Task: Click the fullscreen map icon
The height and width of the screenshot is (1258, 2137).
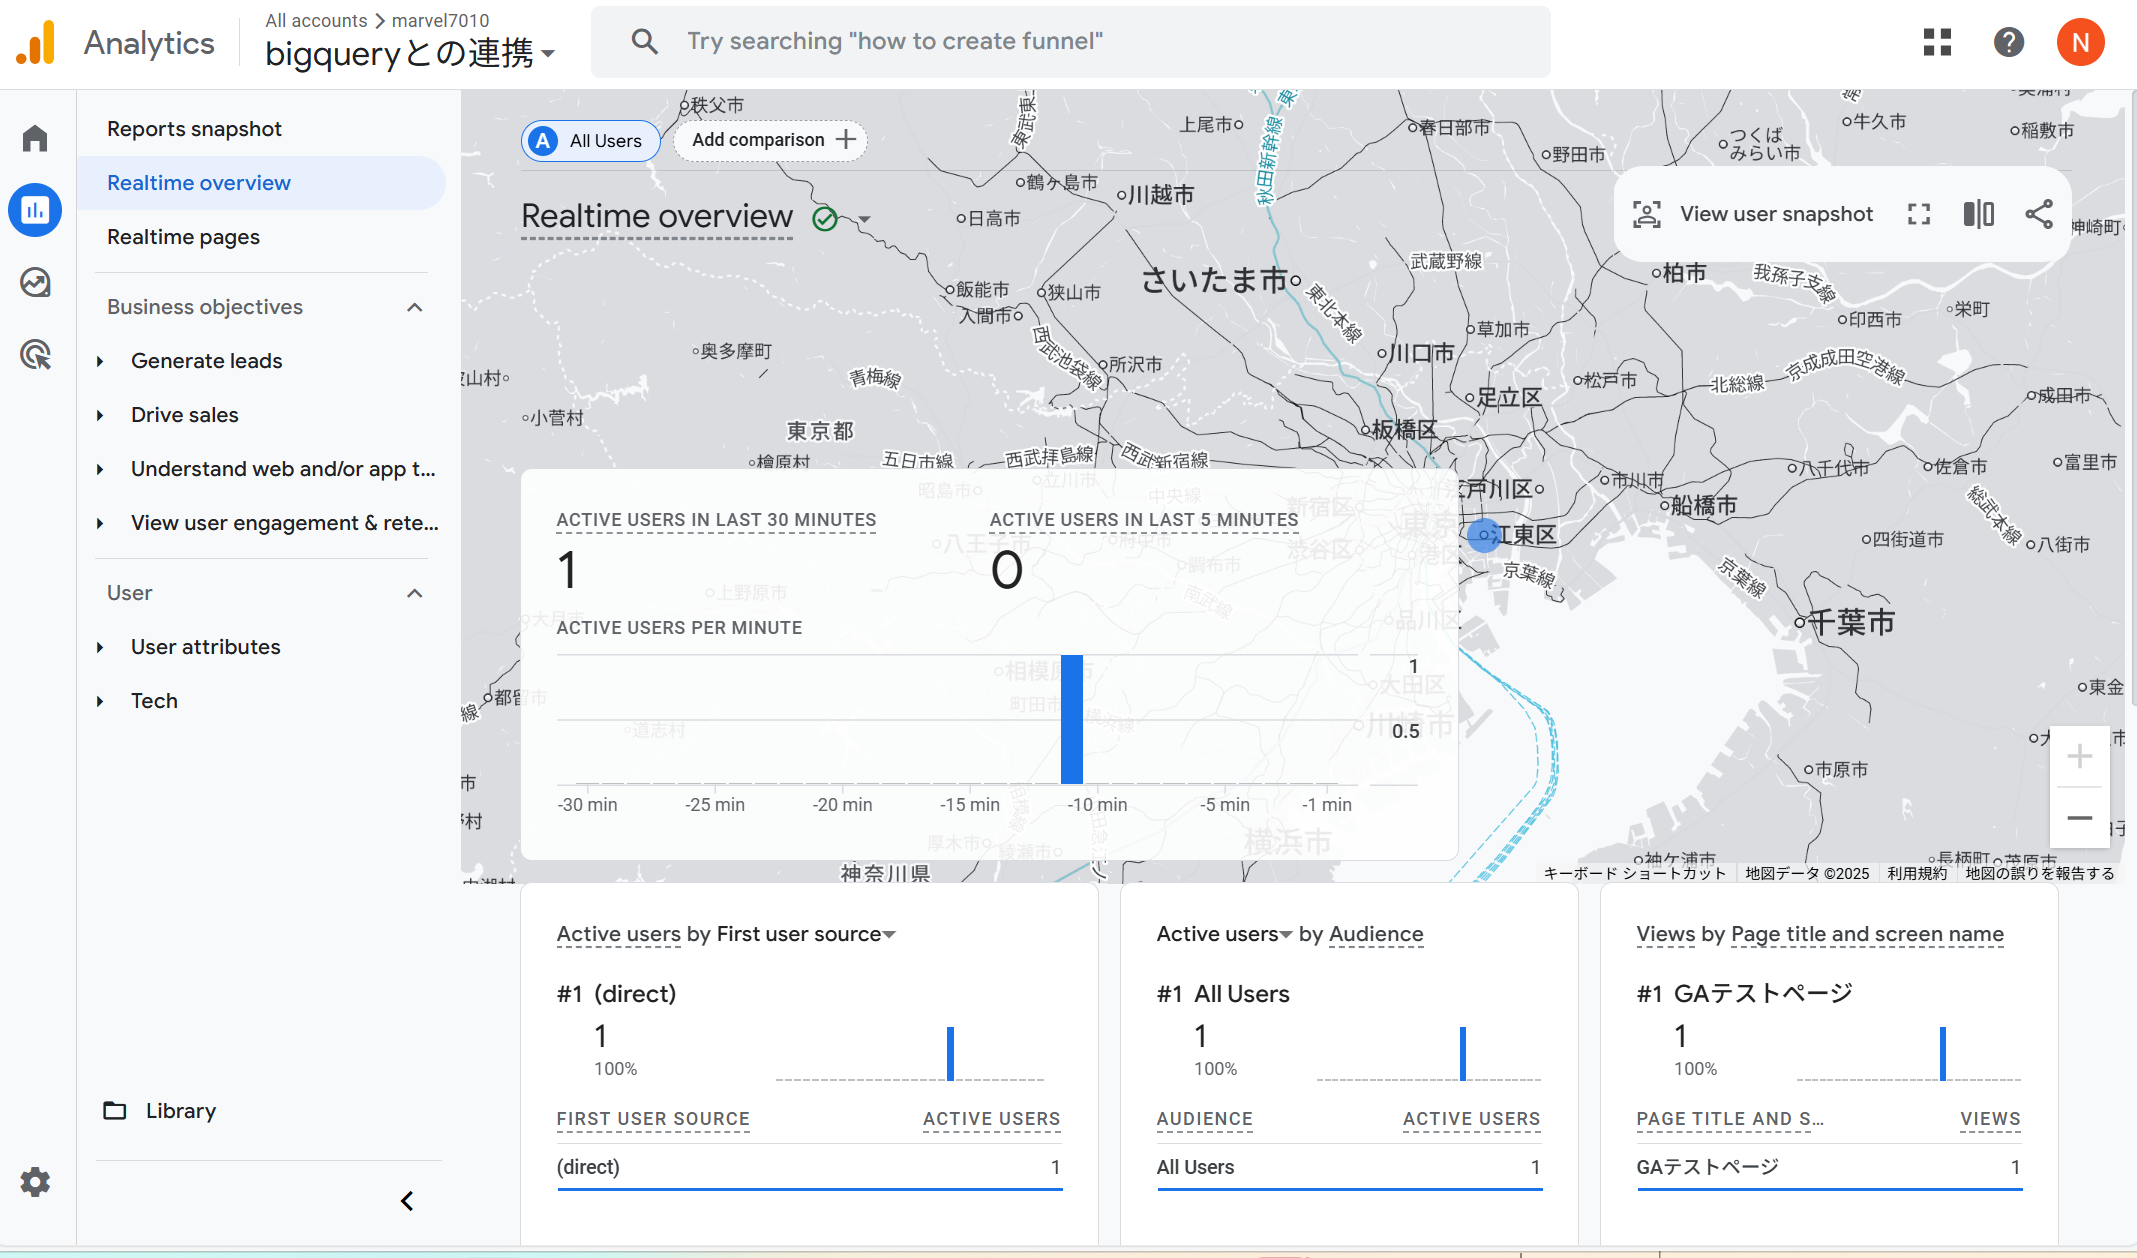Action: click(x=1918, y=214)
